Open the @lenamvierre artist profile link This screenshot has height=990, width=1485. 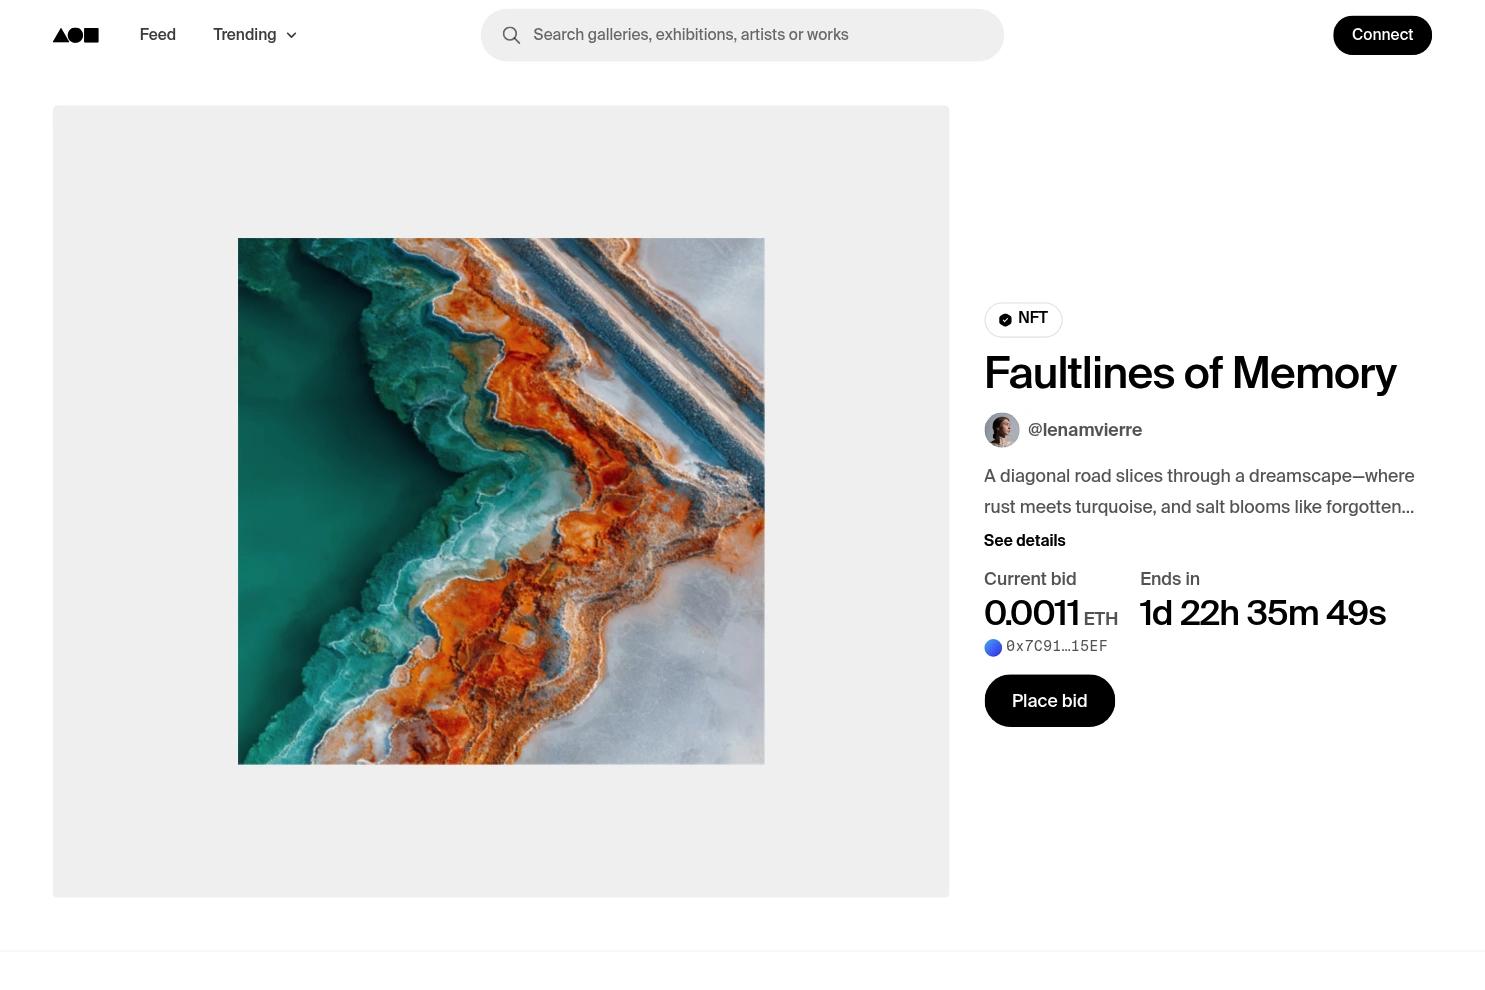[1085, 430]
